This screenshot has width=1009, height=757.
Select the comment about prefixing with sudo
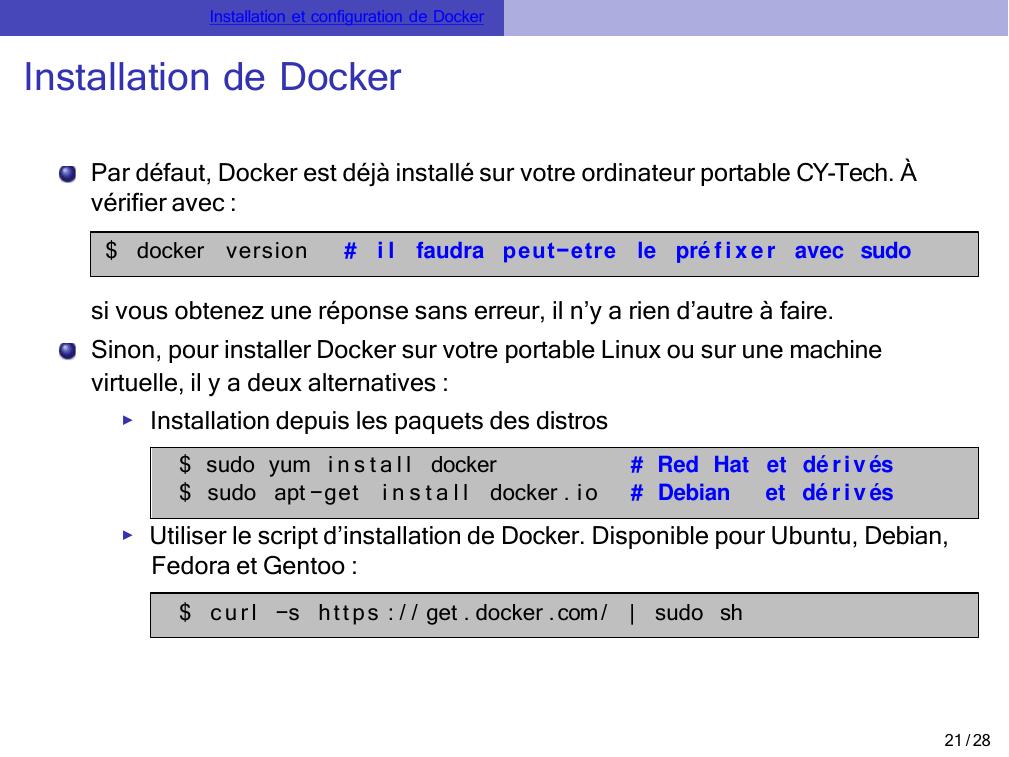pyautogui.click(x=627, y=251)
